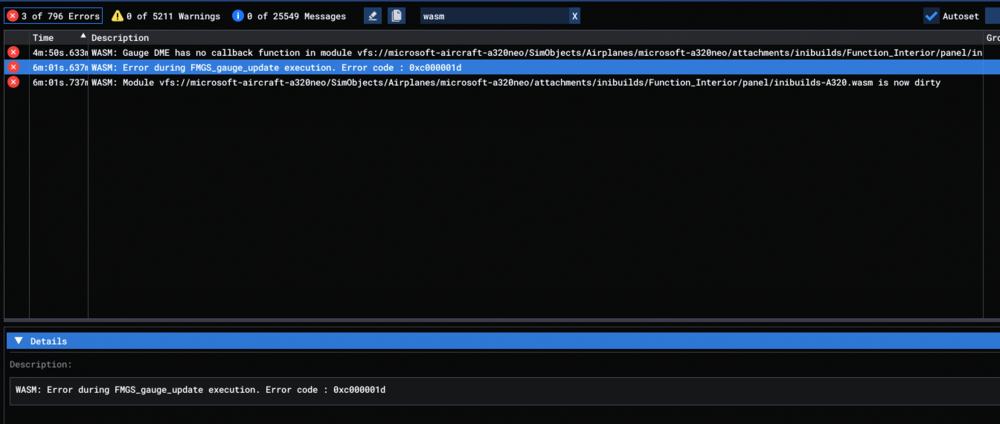The image size is (1000, 424).
Task: Click inside the wasm search filter field
Action: click(x=490, y=16)
